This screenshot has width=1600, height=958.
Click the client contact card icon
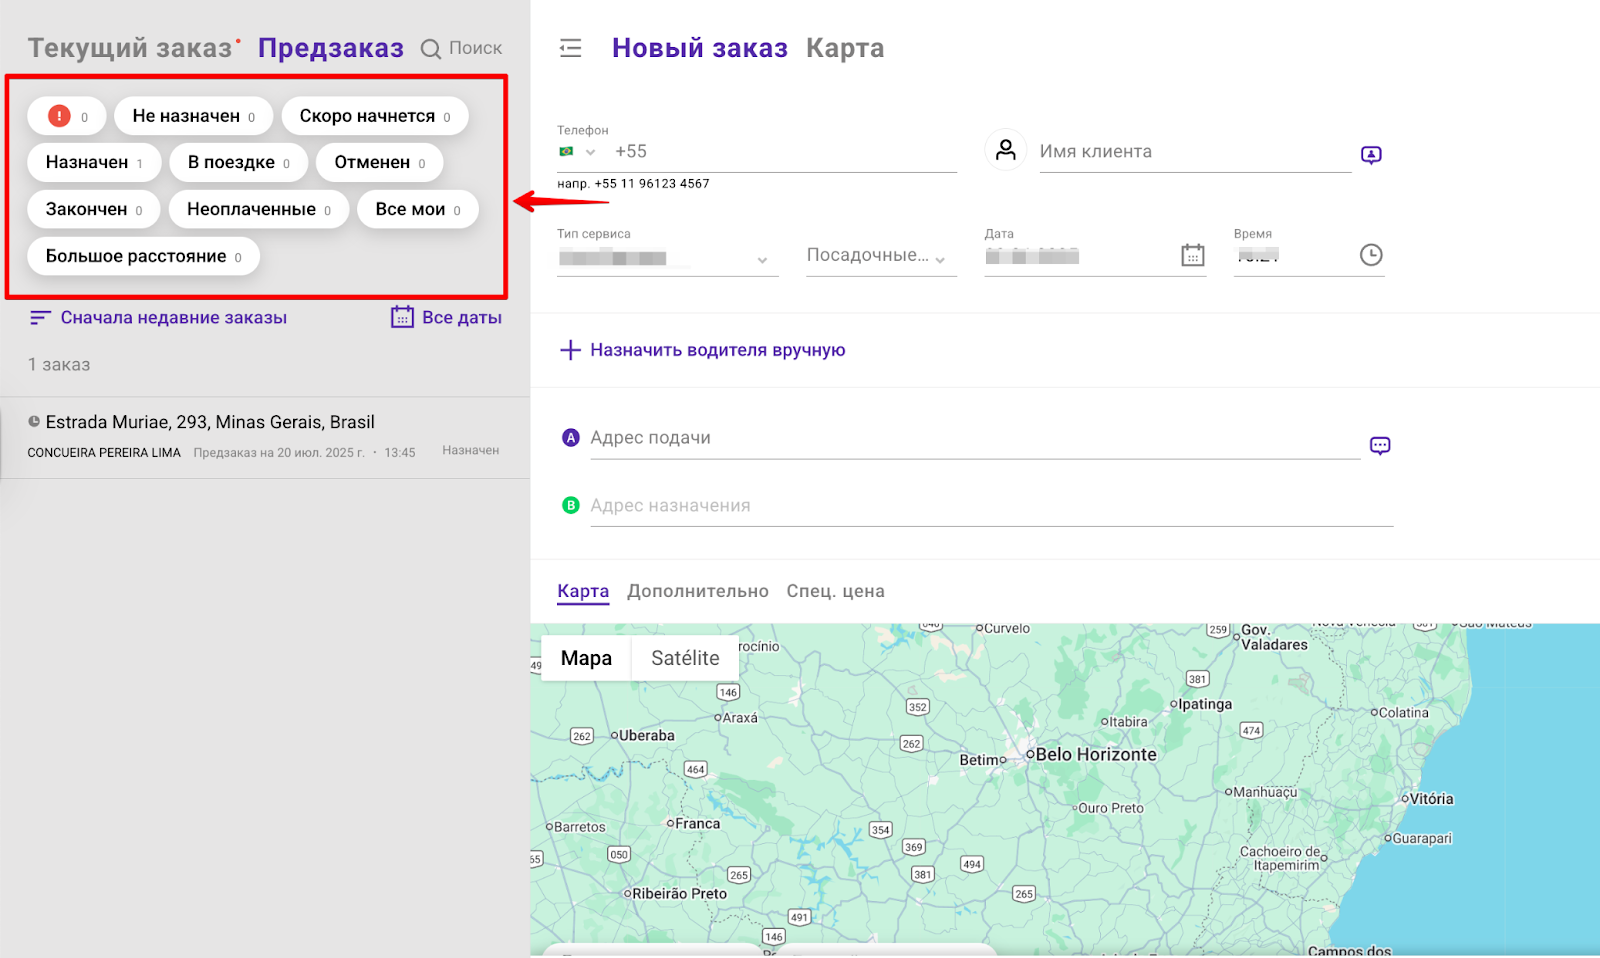(x=1371, y=154)
